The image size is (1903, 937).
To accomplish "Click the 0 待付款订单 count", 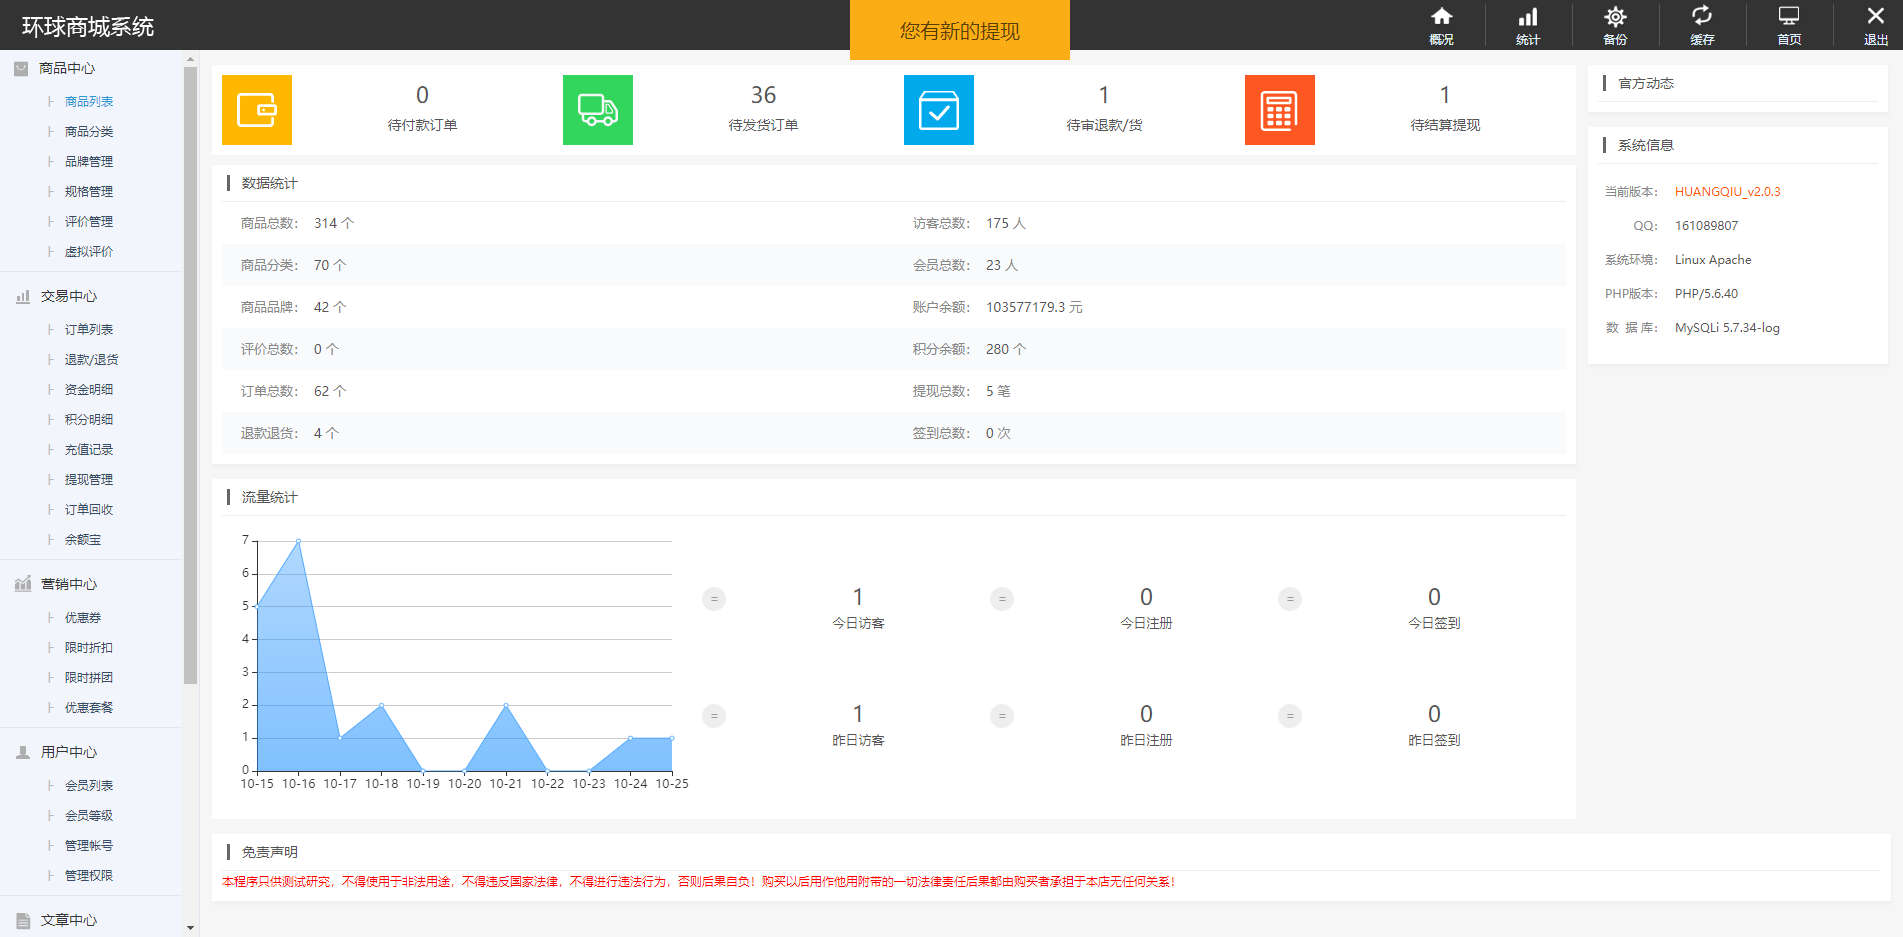I will pos(422,95).
